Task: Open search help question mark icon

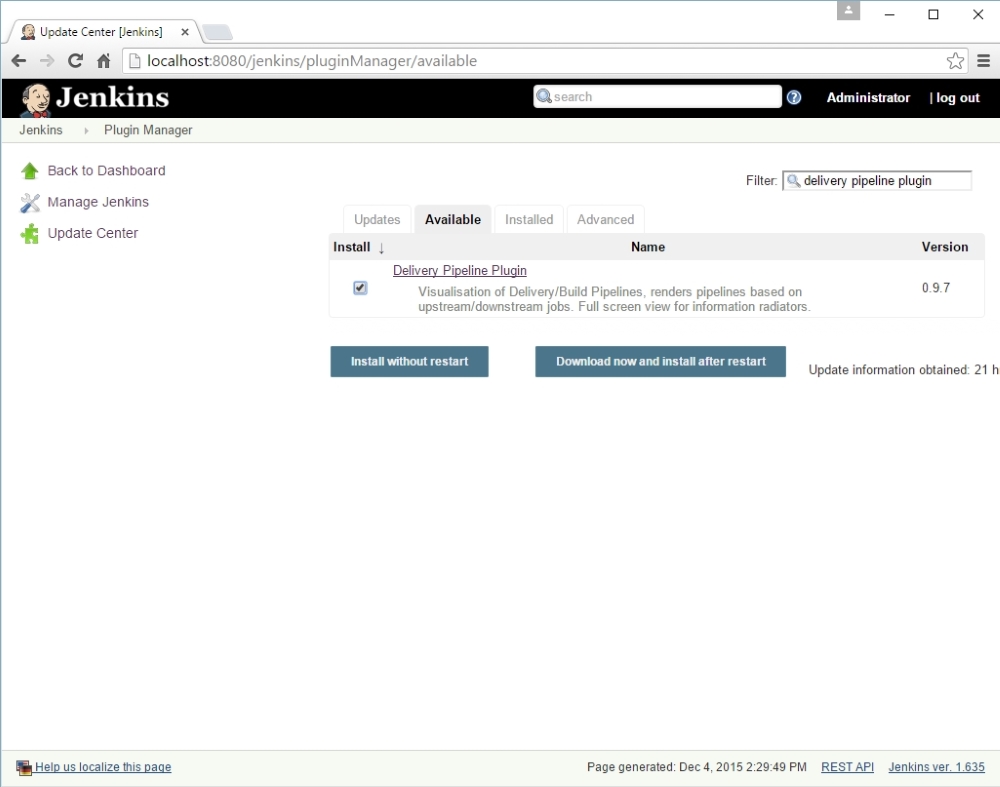Action: coord(794,98)
